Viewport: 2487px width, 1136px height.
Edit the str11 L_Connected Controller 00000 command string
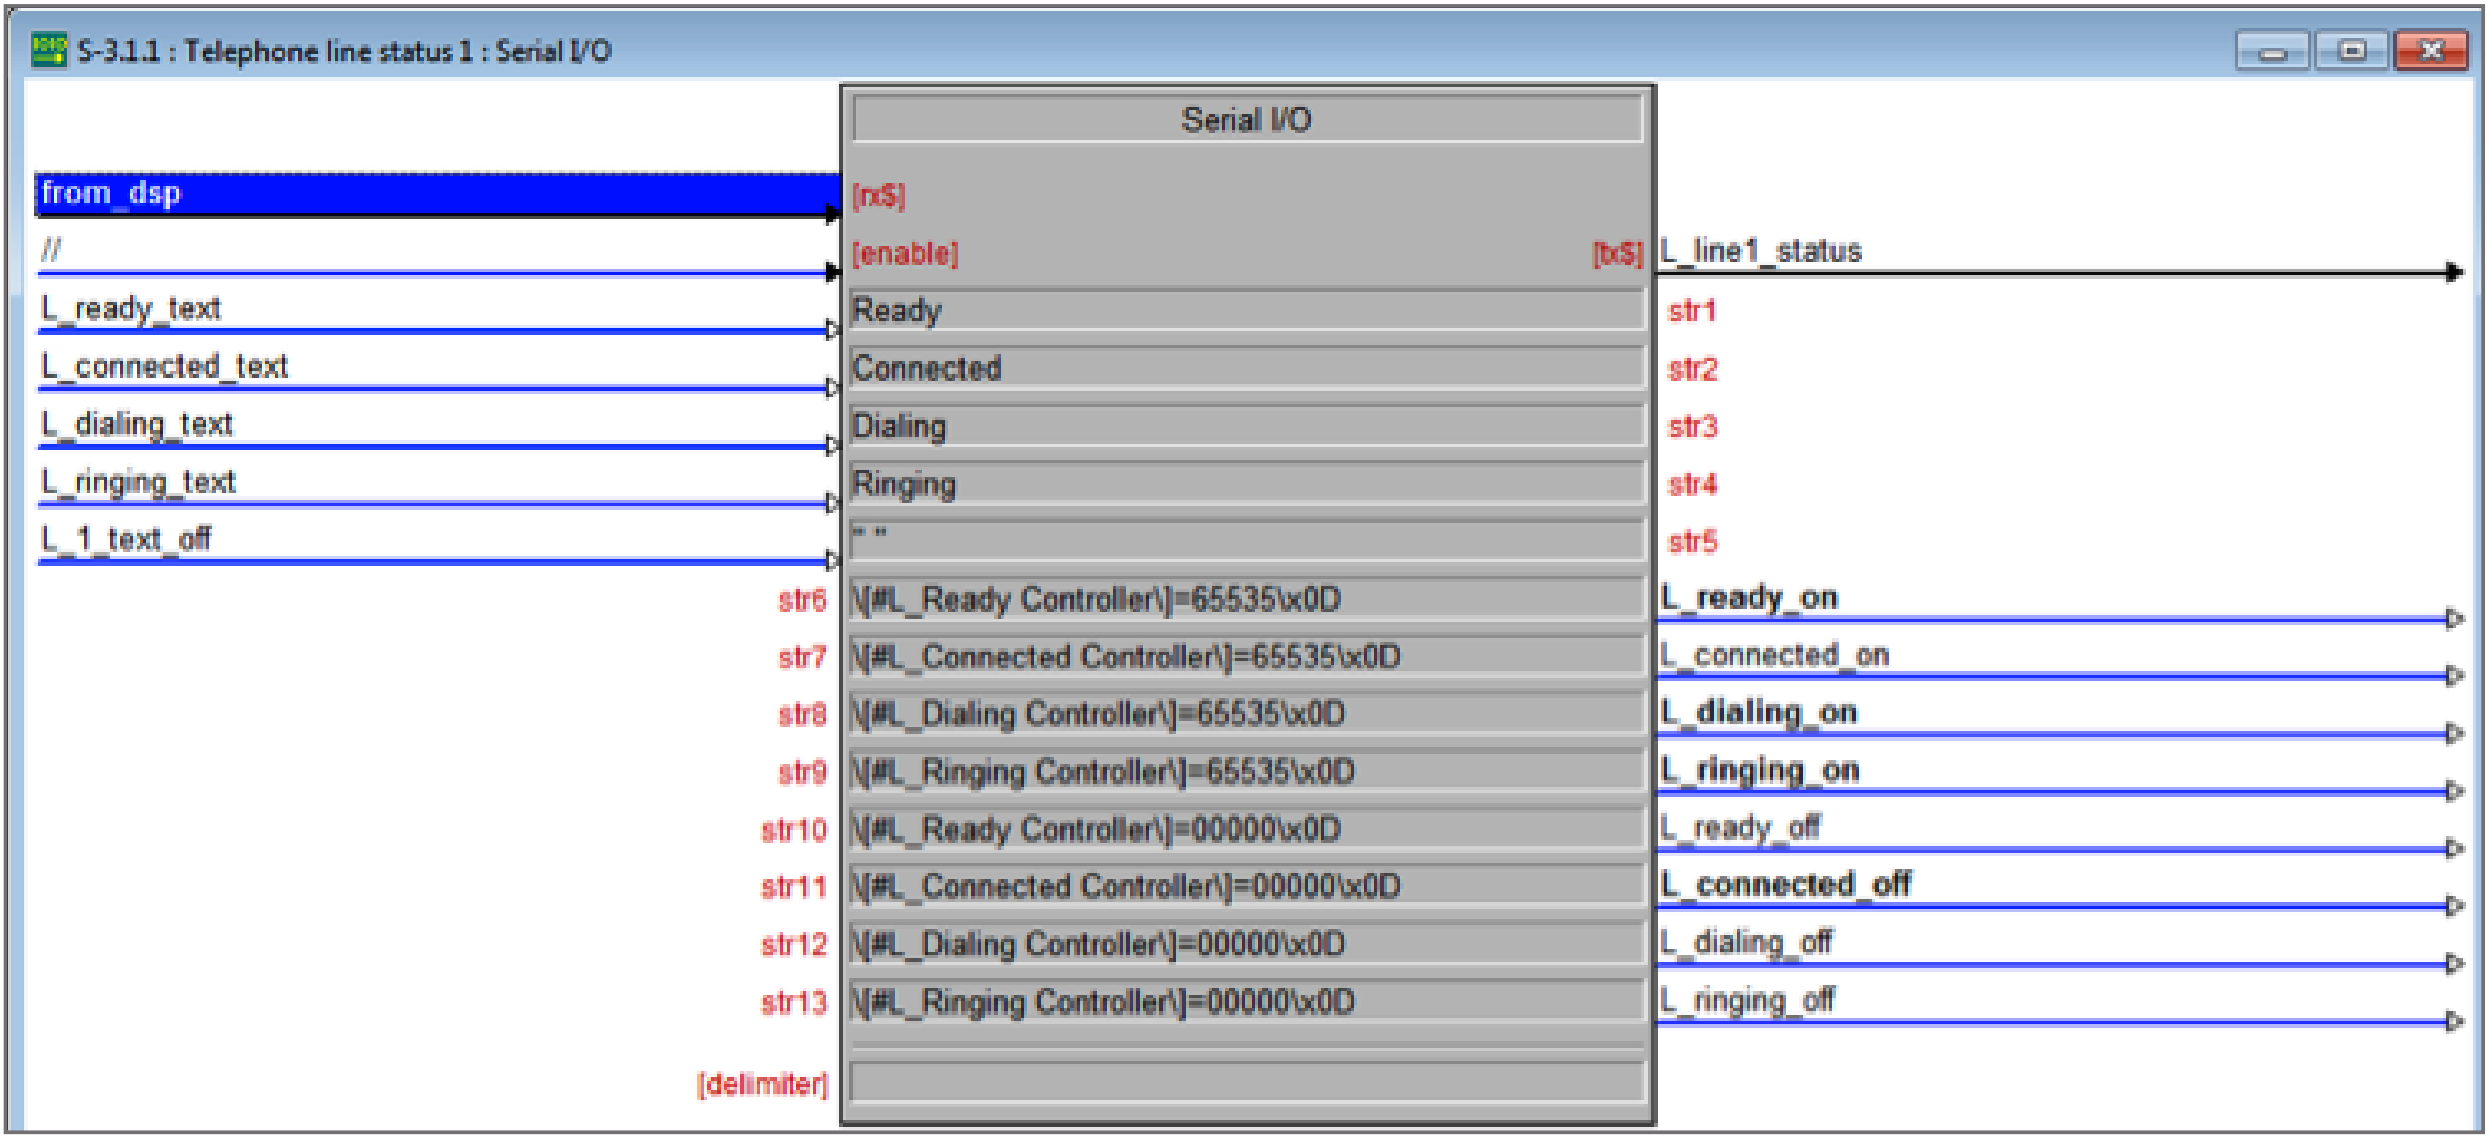point(1240,887)
